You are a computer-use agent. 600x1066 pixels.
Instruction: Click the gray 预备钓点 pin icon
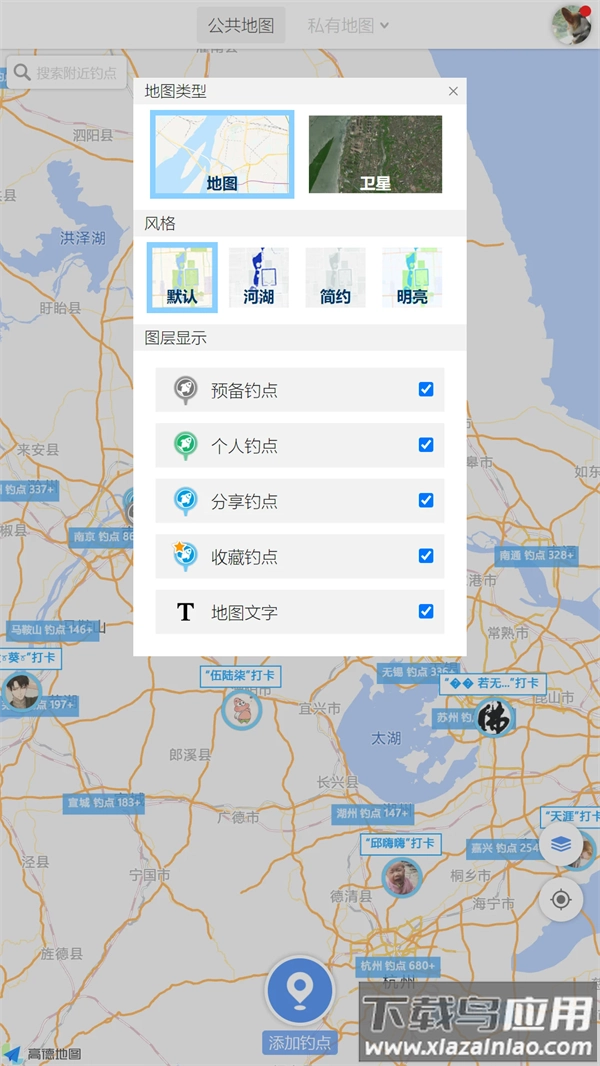(186, 390)
